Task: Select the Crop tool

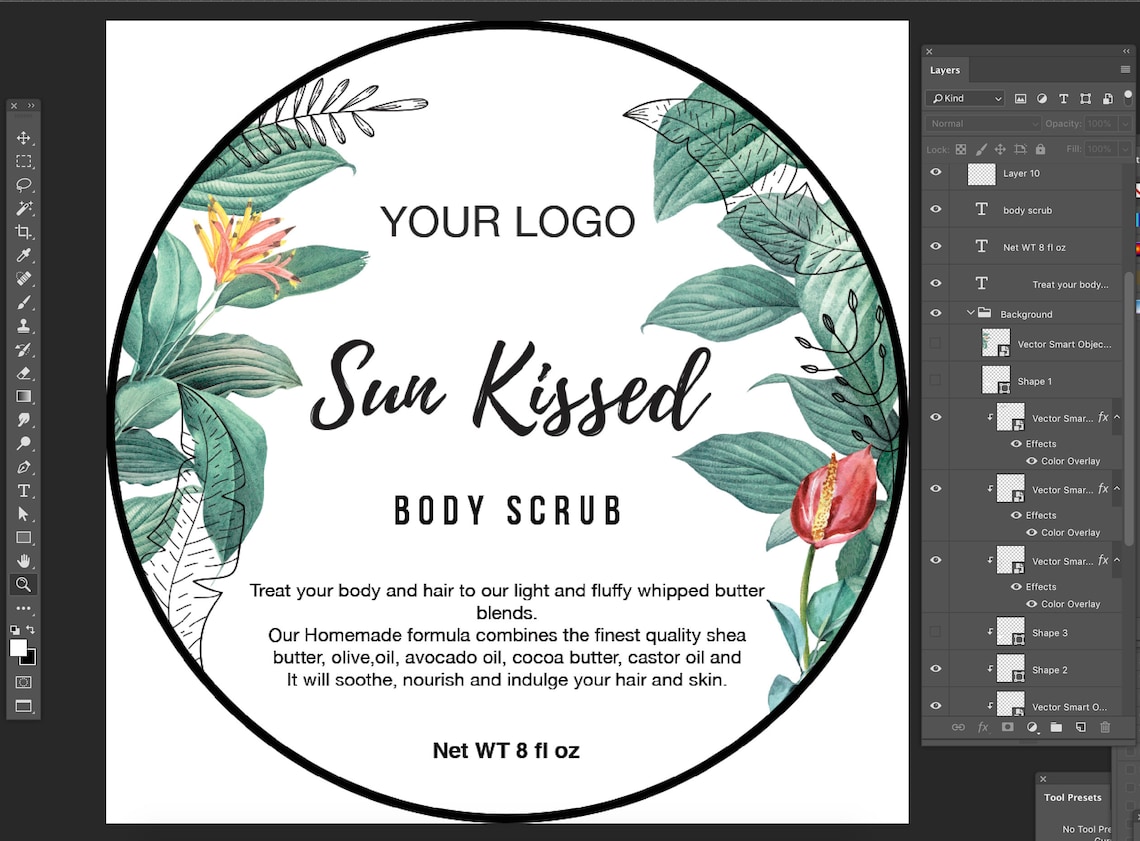Action: pyautogui.click(x=23, y=231)
